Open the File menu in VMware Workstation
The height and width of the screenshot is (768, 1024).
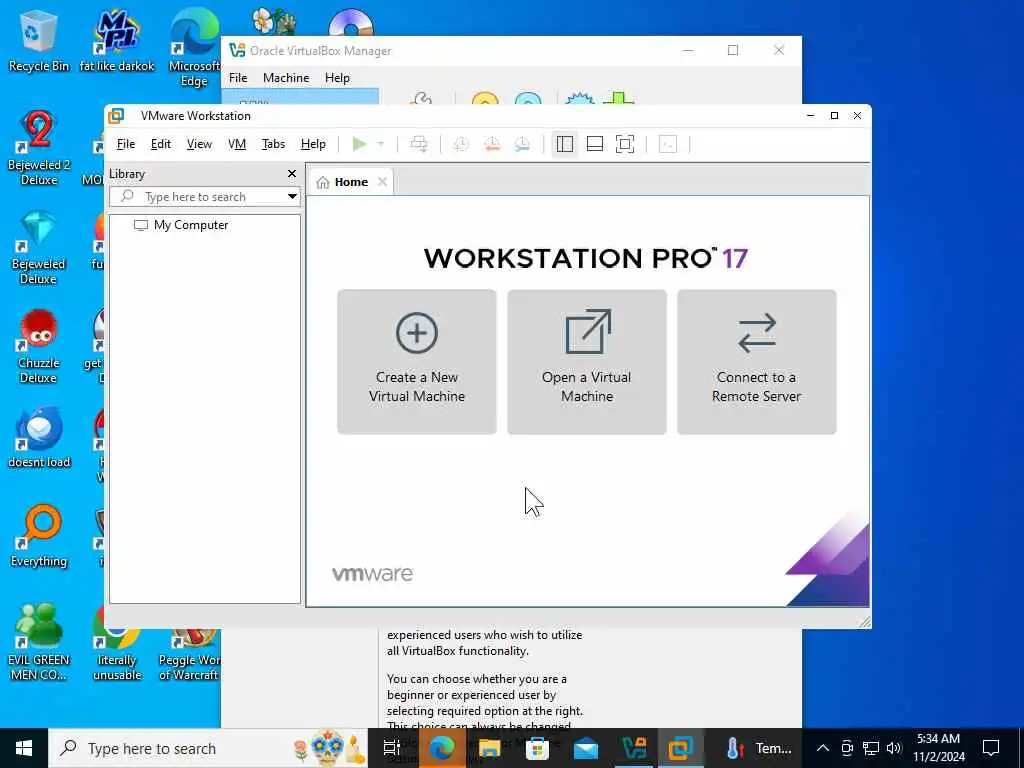point(125,144)
